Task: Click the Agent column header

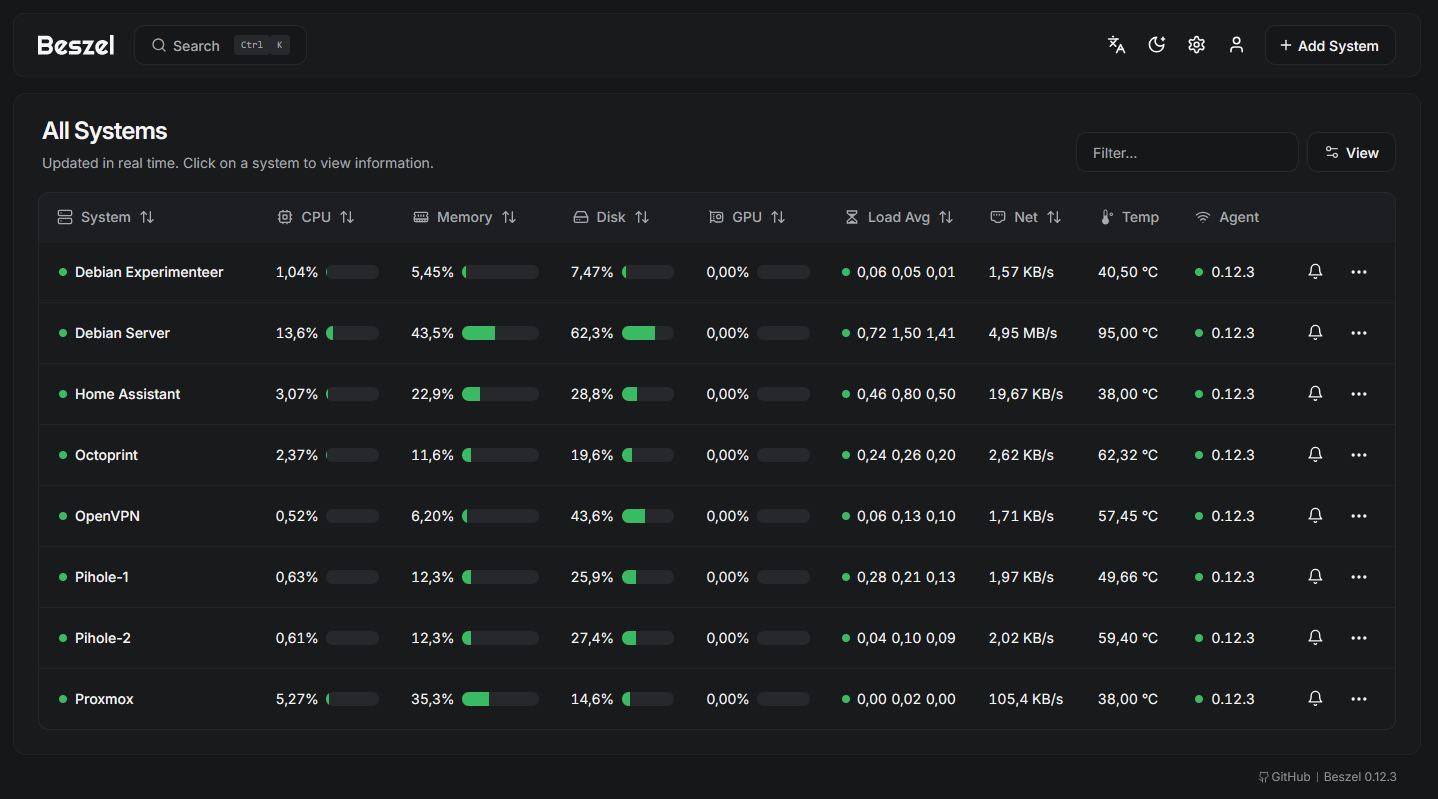Action: point(1228,217)
